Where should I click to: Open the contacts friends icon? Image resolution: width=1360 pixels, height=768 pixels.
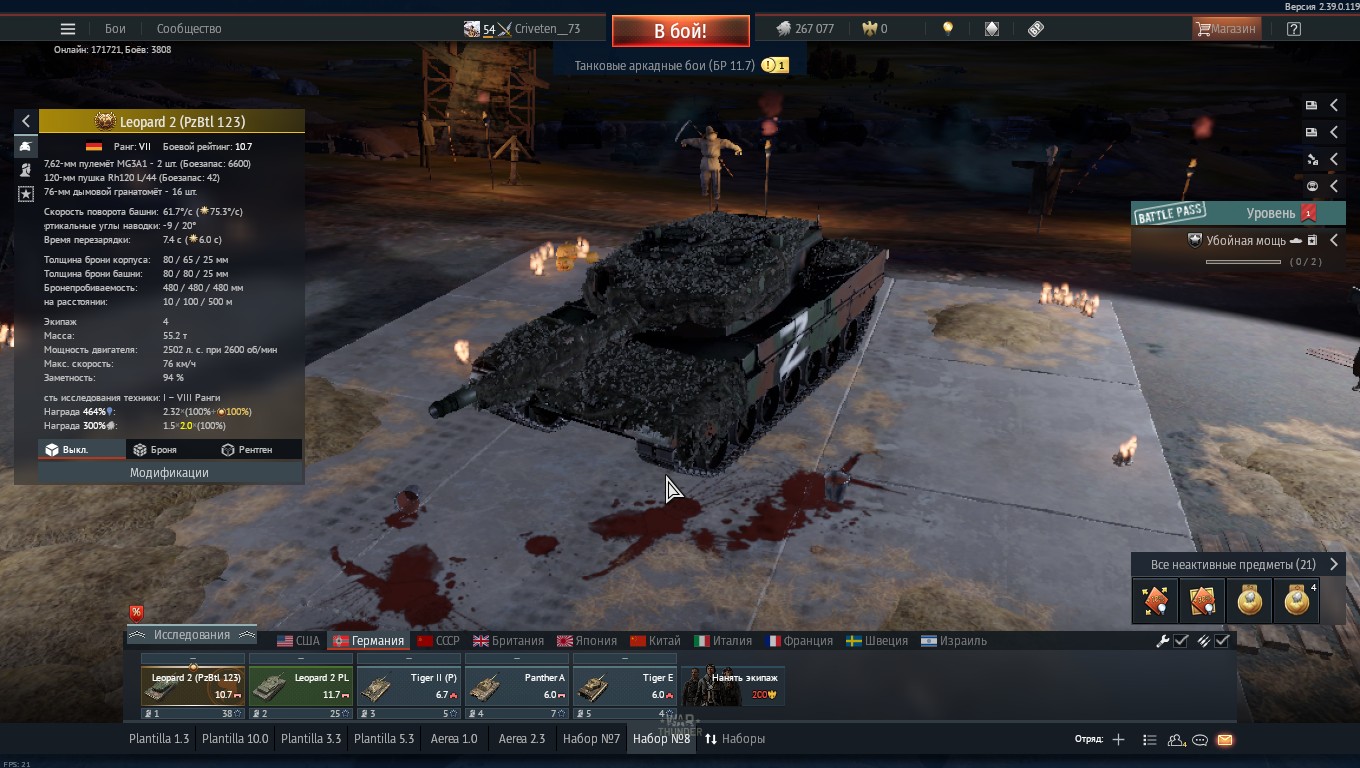pyautogui.click(x=1176, y=740)
